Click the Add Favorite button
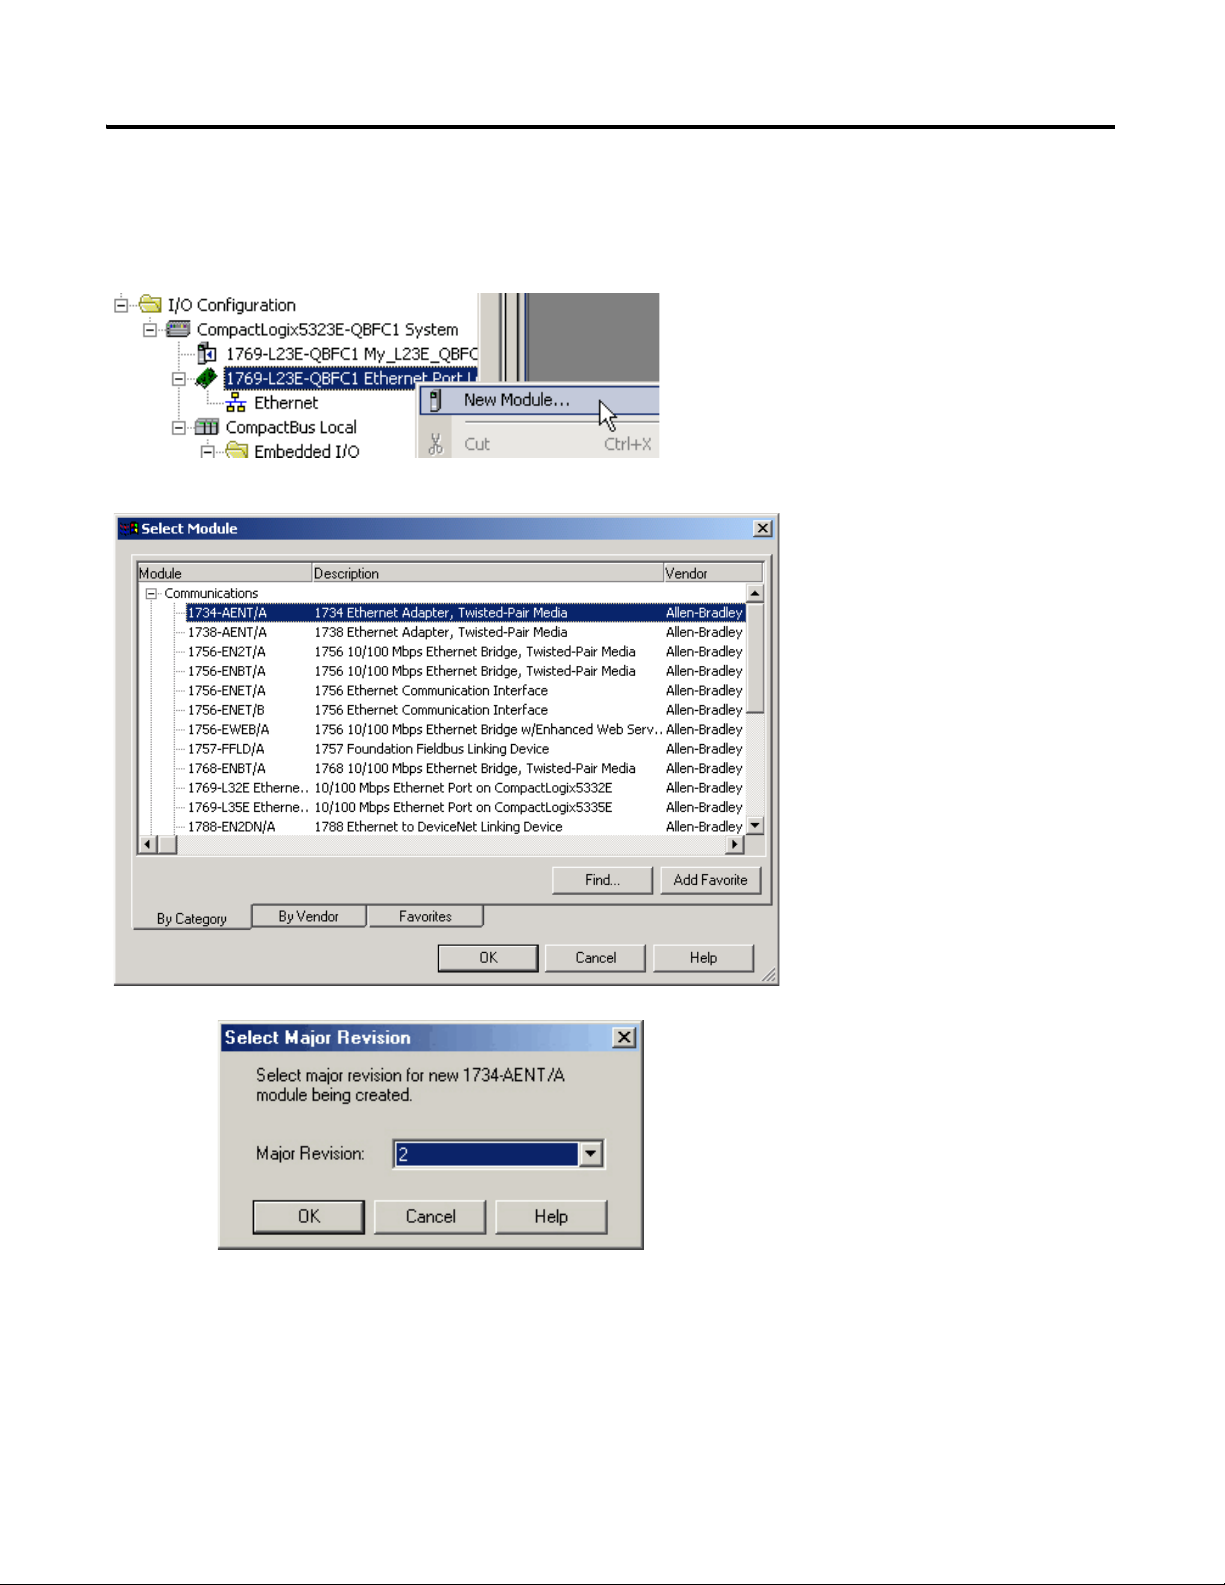The height and width of the screenshot is (1585, 1225). click(710, 880)
